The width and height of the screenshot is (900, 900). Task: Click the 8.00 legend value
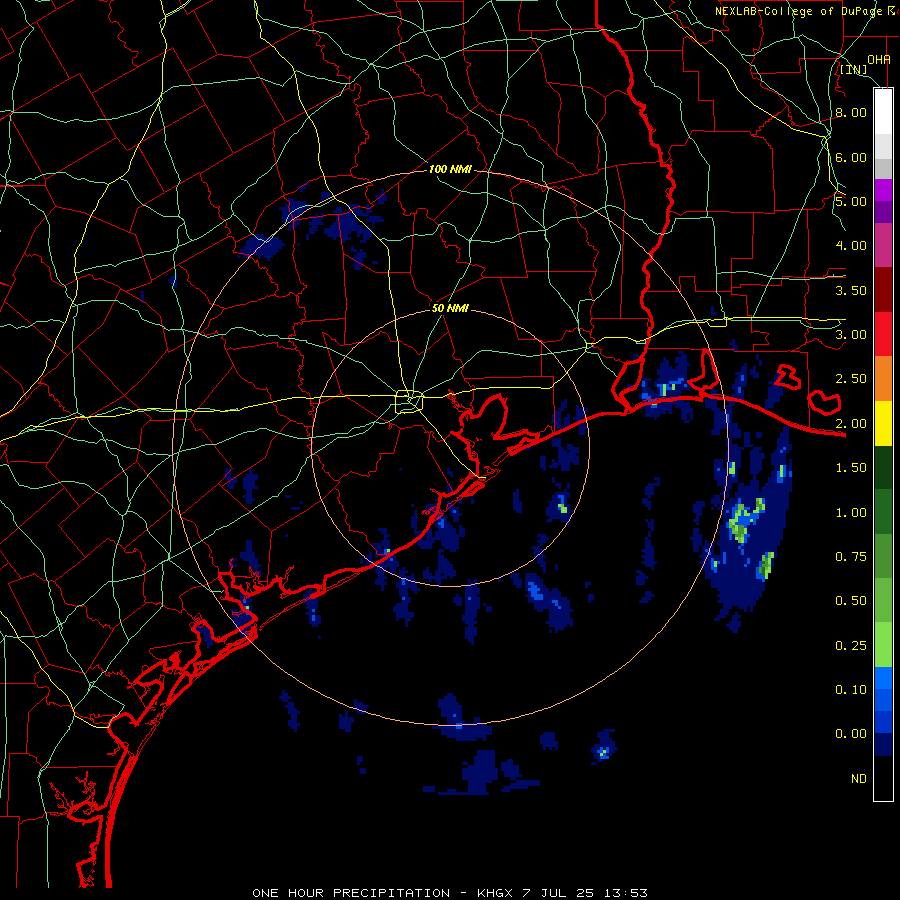tap(851, 112)
